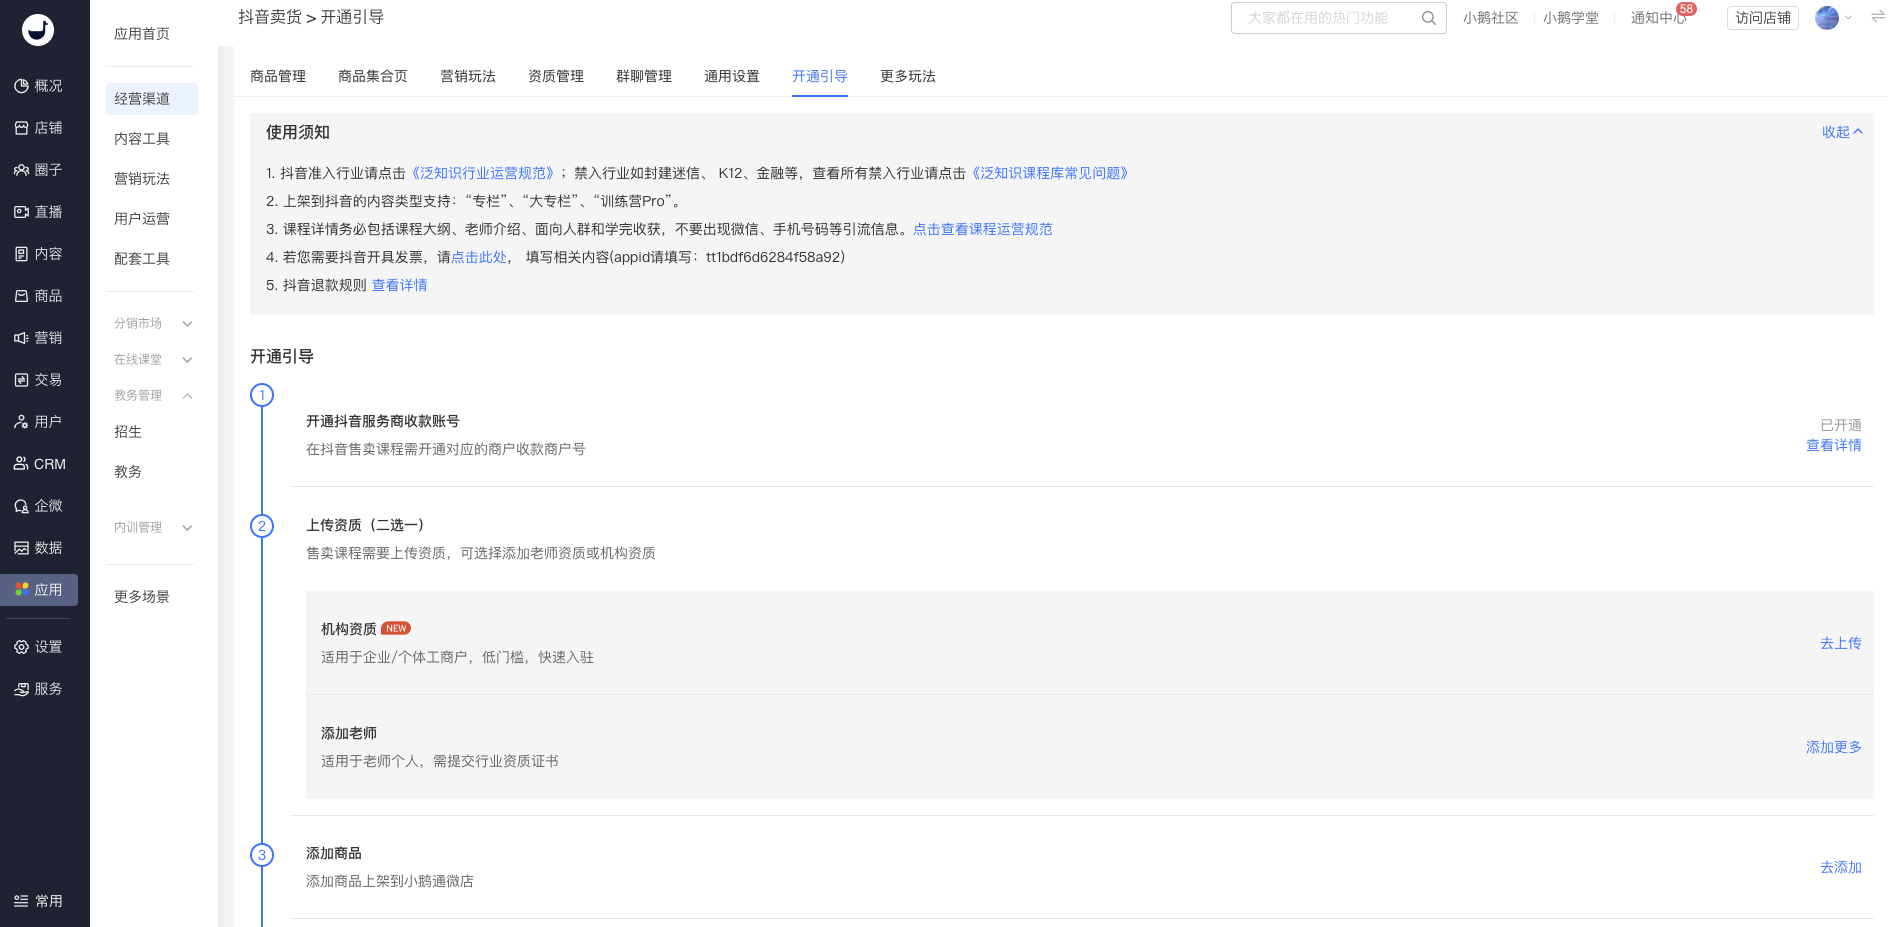View details of 已开通 account
Image resolution: width=1888 pixels, height=927 pixels.
(1834, 445)
